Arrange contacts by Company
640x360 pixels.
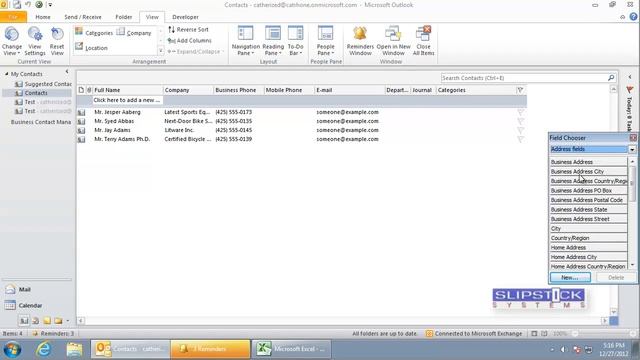pos(134,33)
